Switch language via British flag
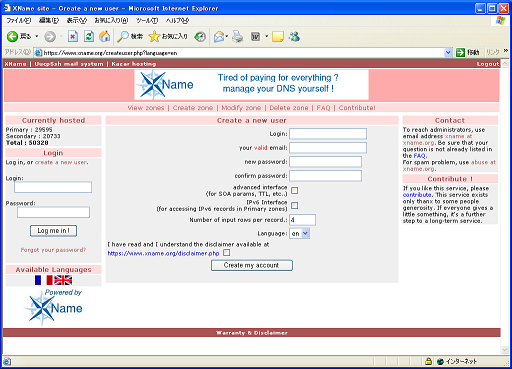Screen dimensions: 512x369 63,280
